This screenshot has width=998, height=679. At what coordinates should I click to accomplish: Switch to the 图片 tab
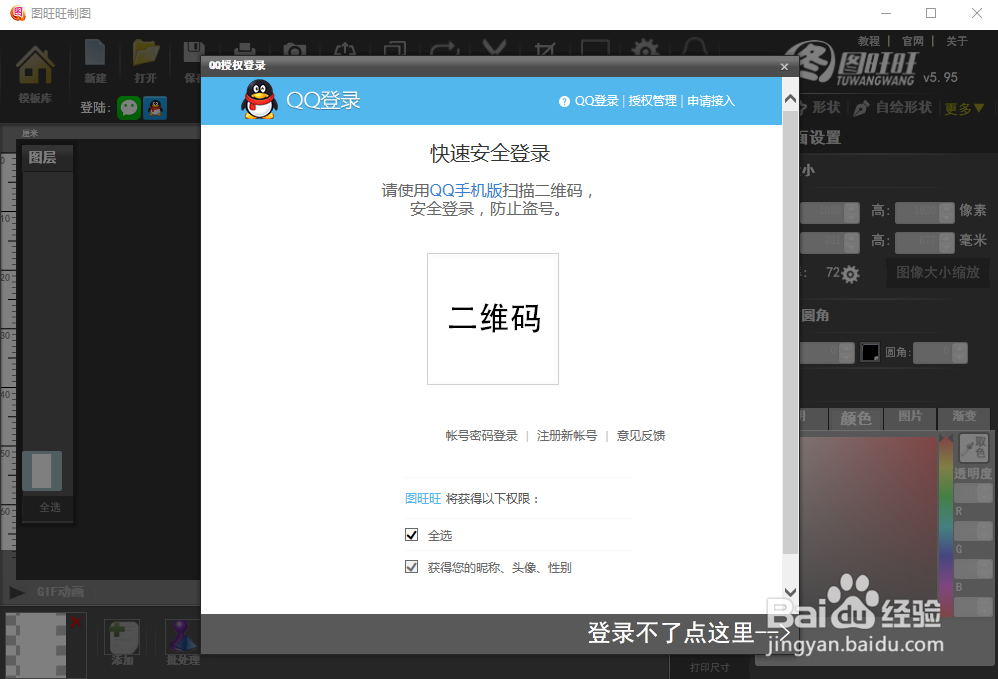coord(910,417)
